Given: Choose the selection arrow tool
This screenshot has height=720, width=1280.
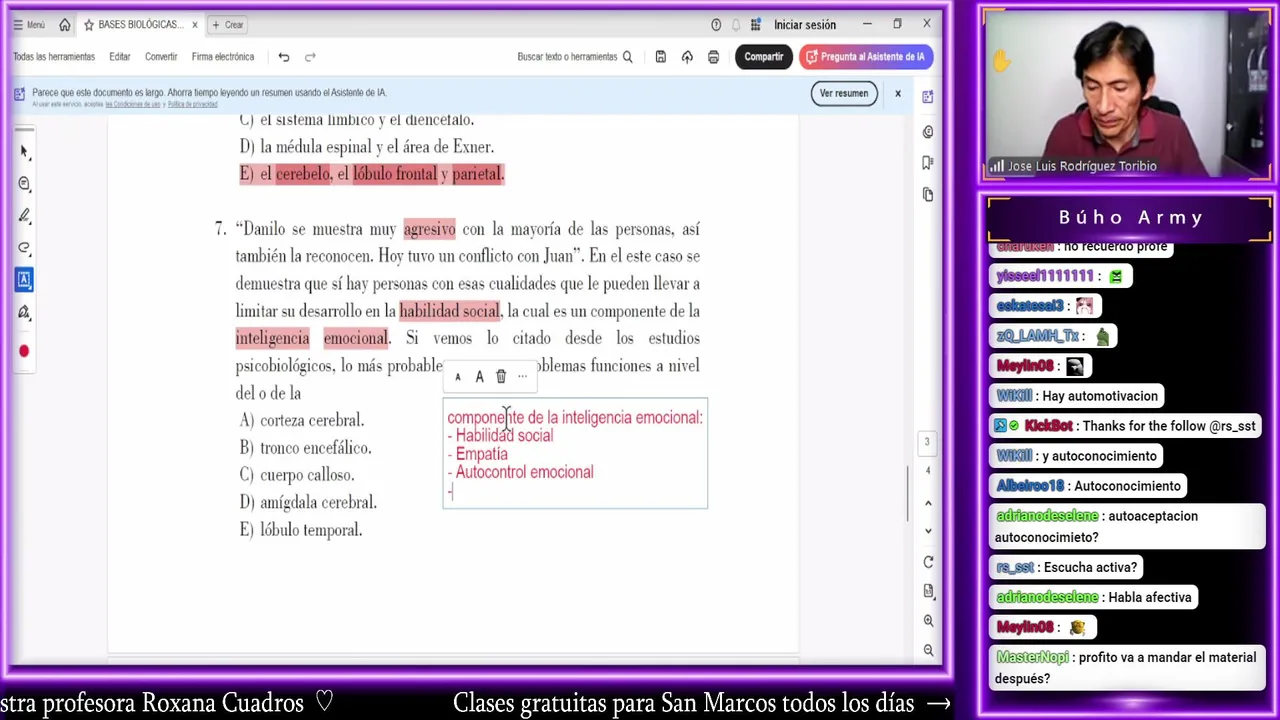Looking at the screenshot, I should click(24, 152).
